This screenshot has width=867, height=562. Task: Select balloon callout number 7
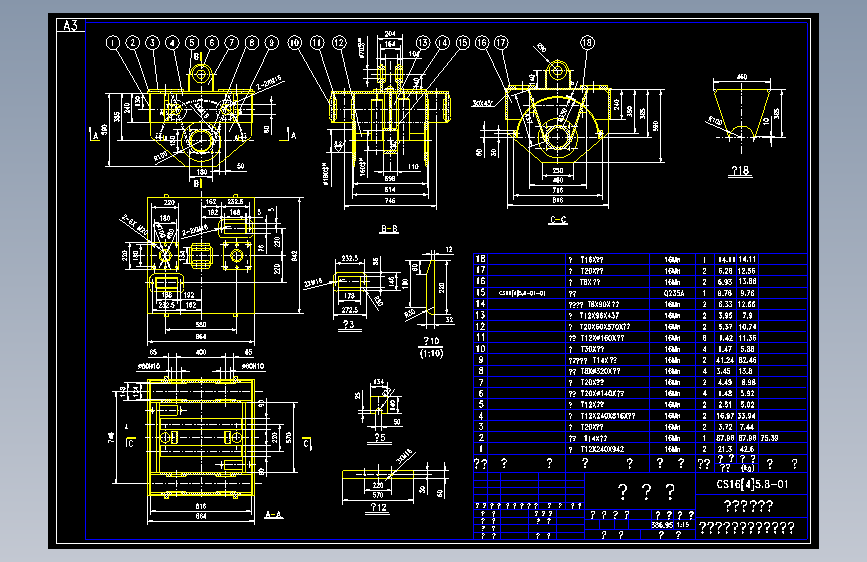click(x=232, y=43)
